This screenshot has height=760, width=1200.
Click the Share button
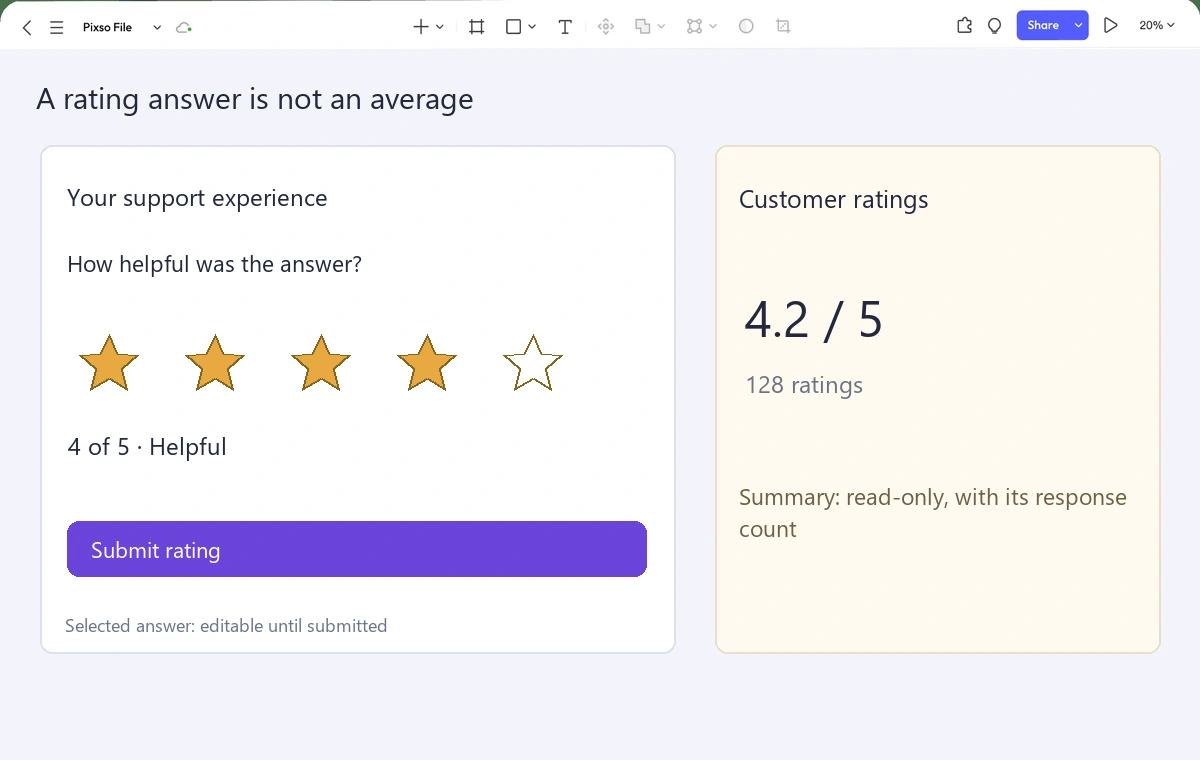[x=1043, y=26]
